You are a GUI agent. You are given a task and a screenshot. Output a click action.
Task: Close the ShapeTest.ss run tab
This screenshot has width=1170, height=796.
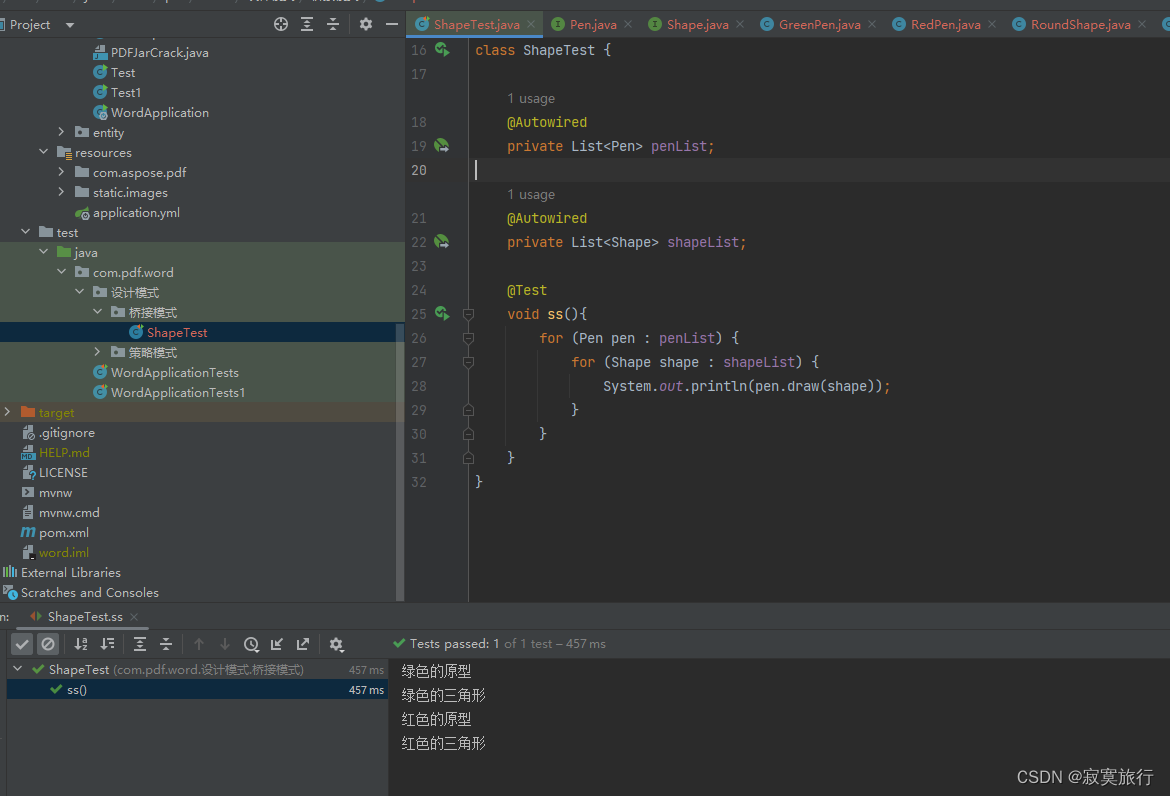134,617
